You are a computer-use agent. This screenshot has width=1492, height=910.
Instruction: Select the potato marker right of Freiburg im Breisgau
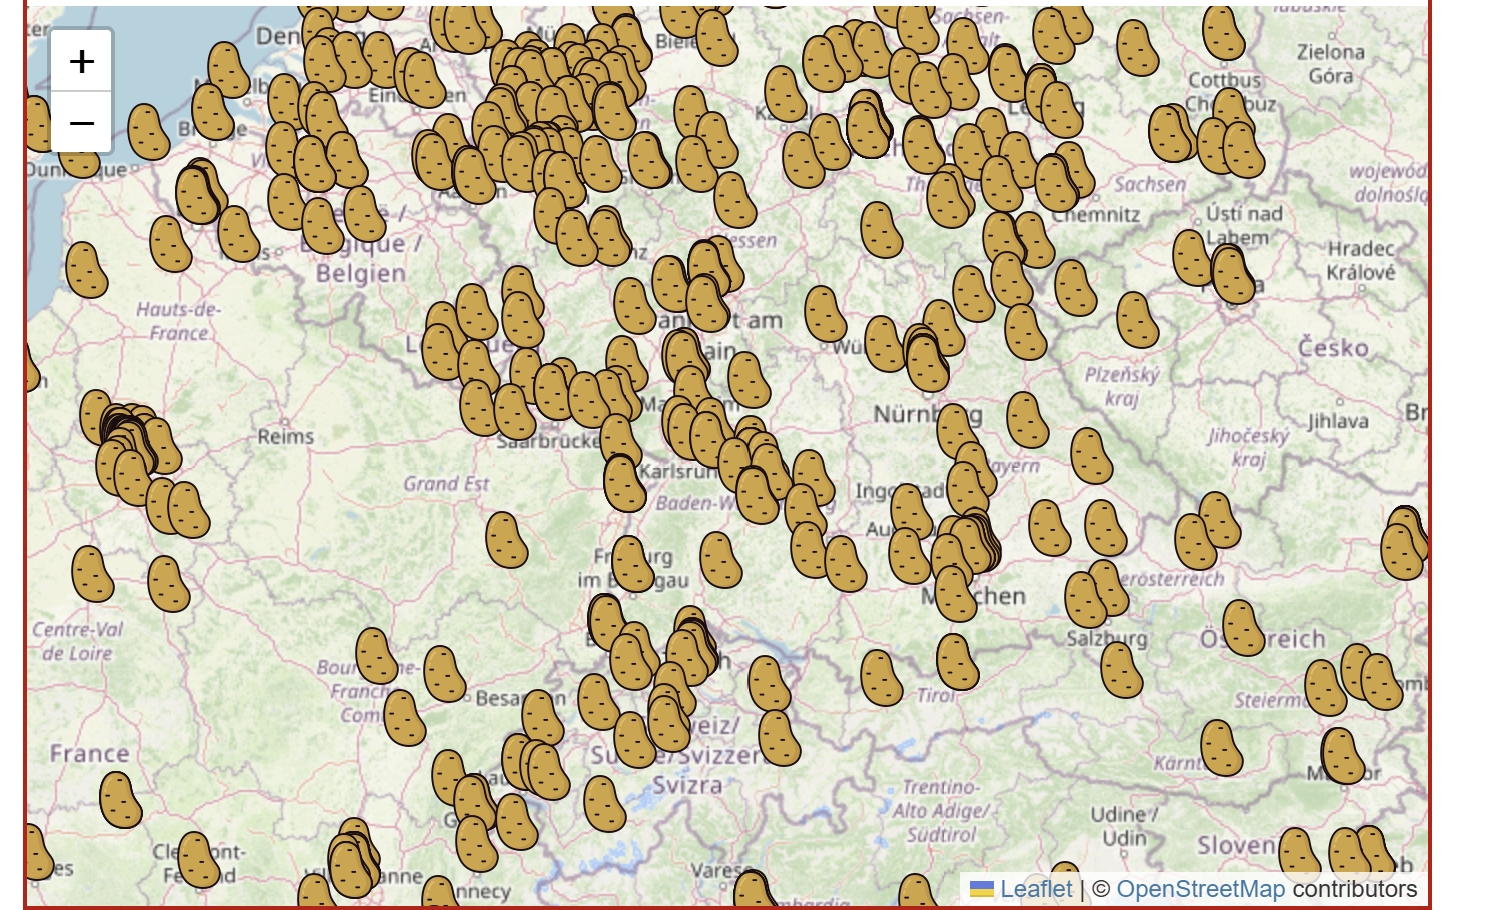[721, 559]
